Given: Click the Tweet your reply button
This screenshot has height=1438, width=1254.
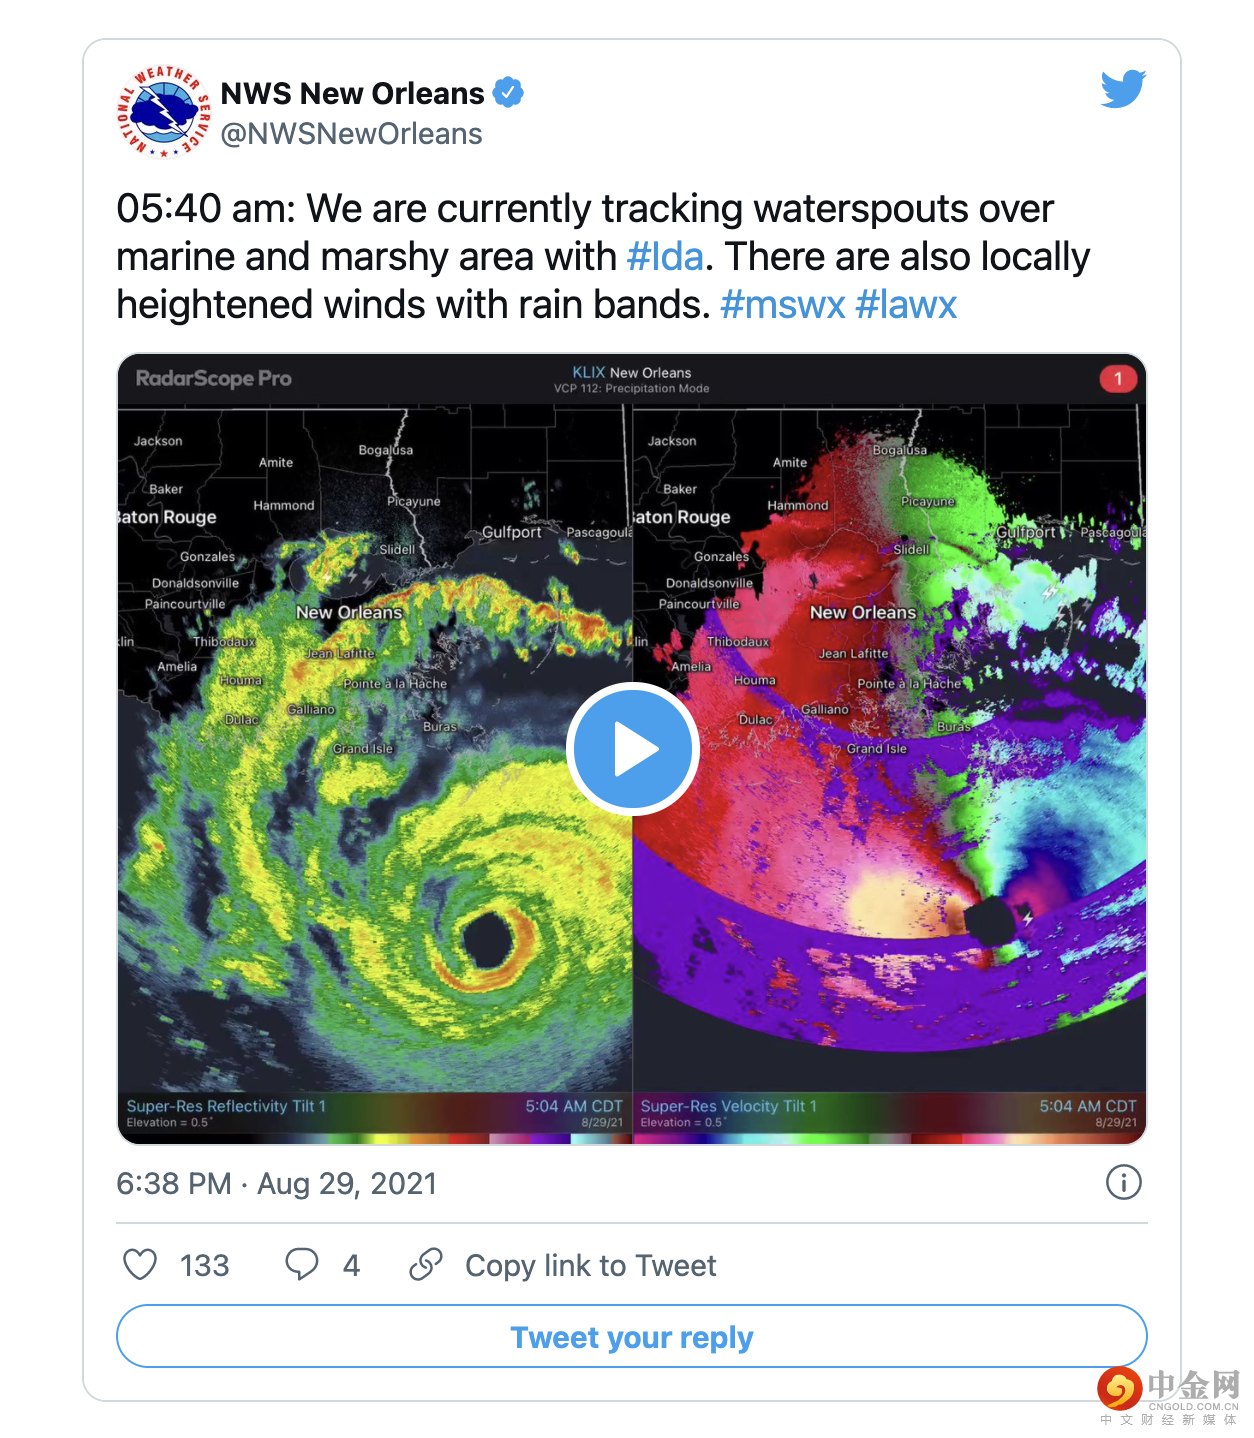Looking at the screenshot, I should pos(632,1336).
